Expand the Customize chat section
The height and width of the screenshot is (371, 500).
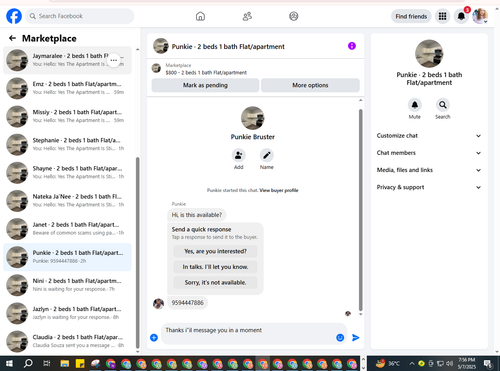429,136
